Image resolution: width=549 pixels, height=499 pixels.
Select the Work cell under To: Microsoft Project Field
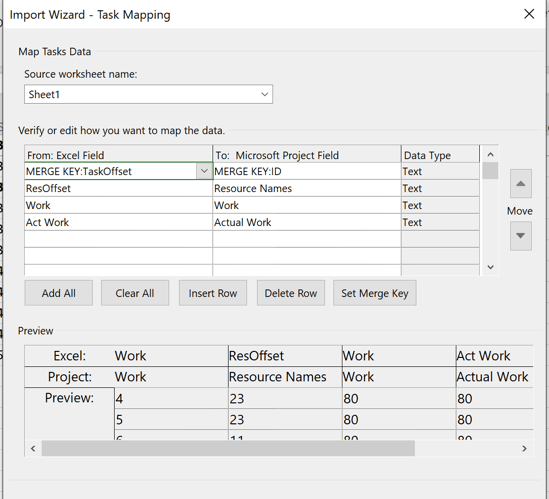coord(307,205)
